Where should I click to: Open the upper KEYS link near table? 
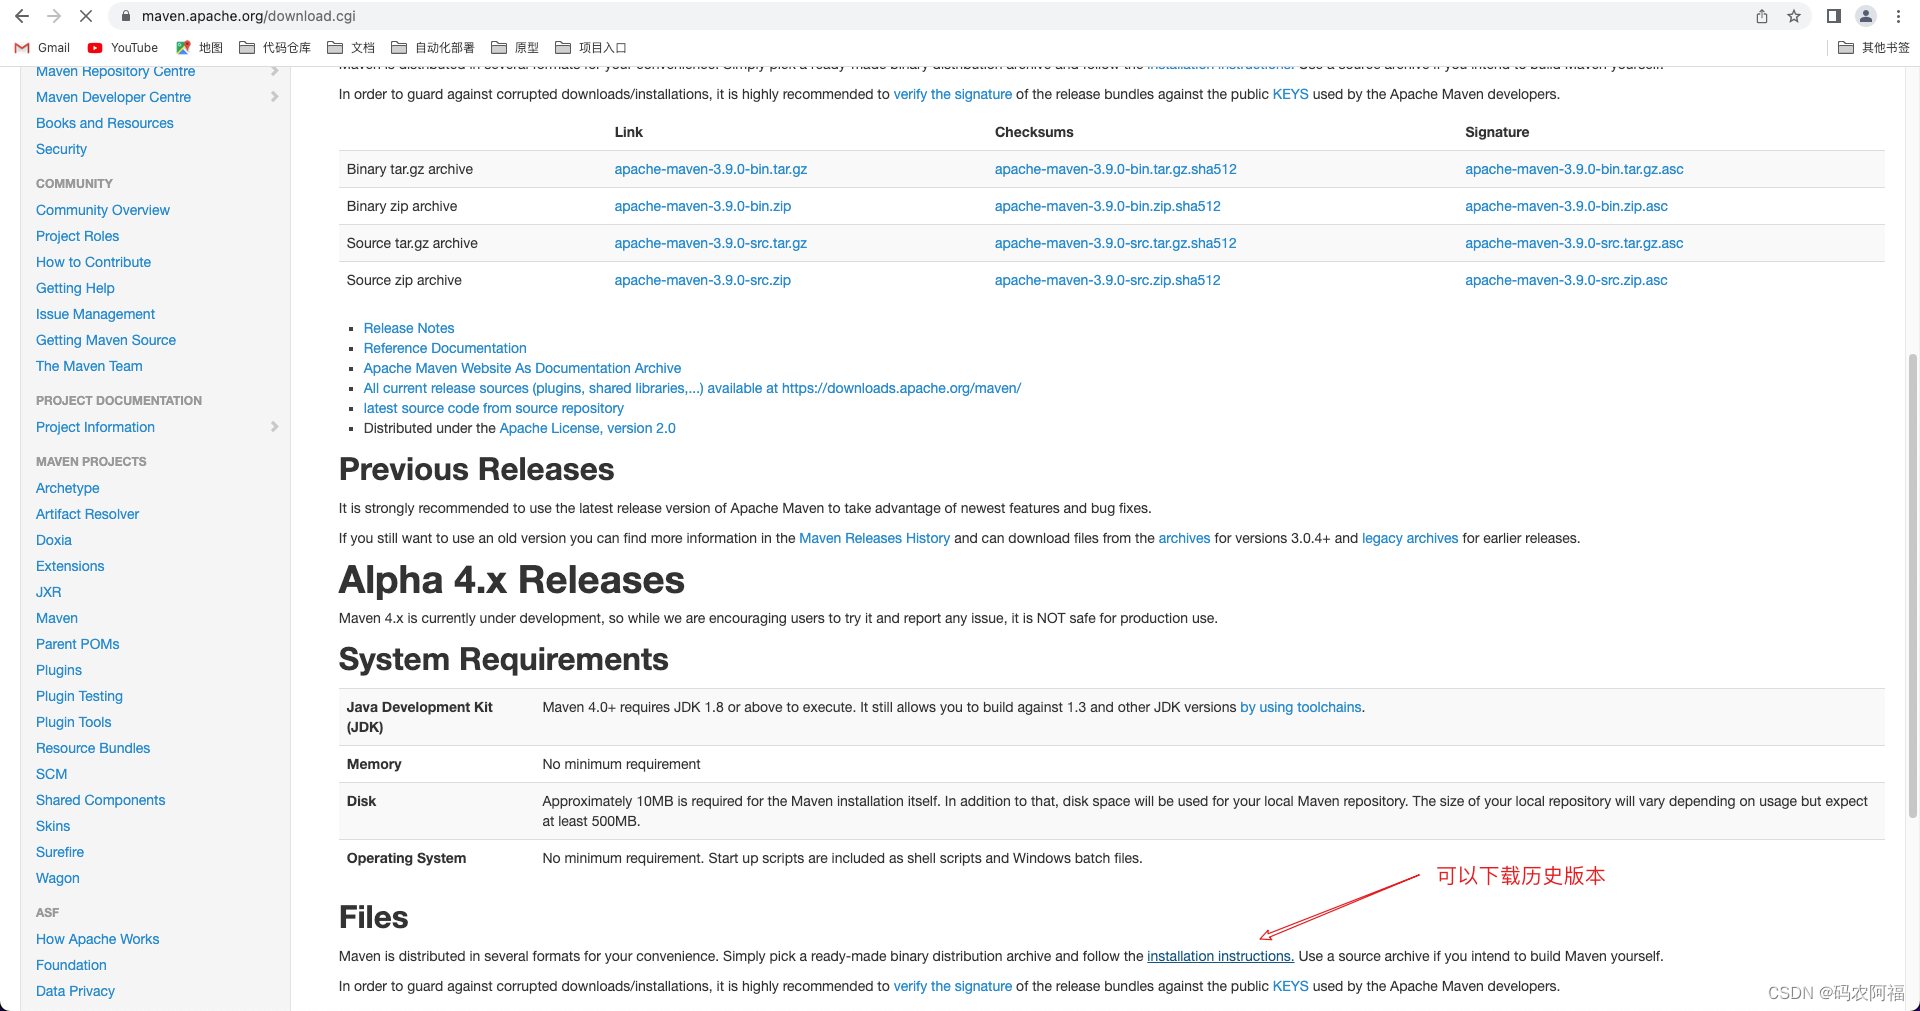pyautogui.click(x=1290, y=94)
